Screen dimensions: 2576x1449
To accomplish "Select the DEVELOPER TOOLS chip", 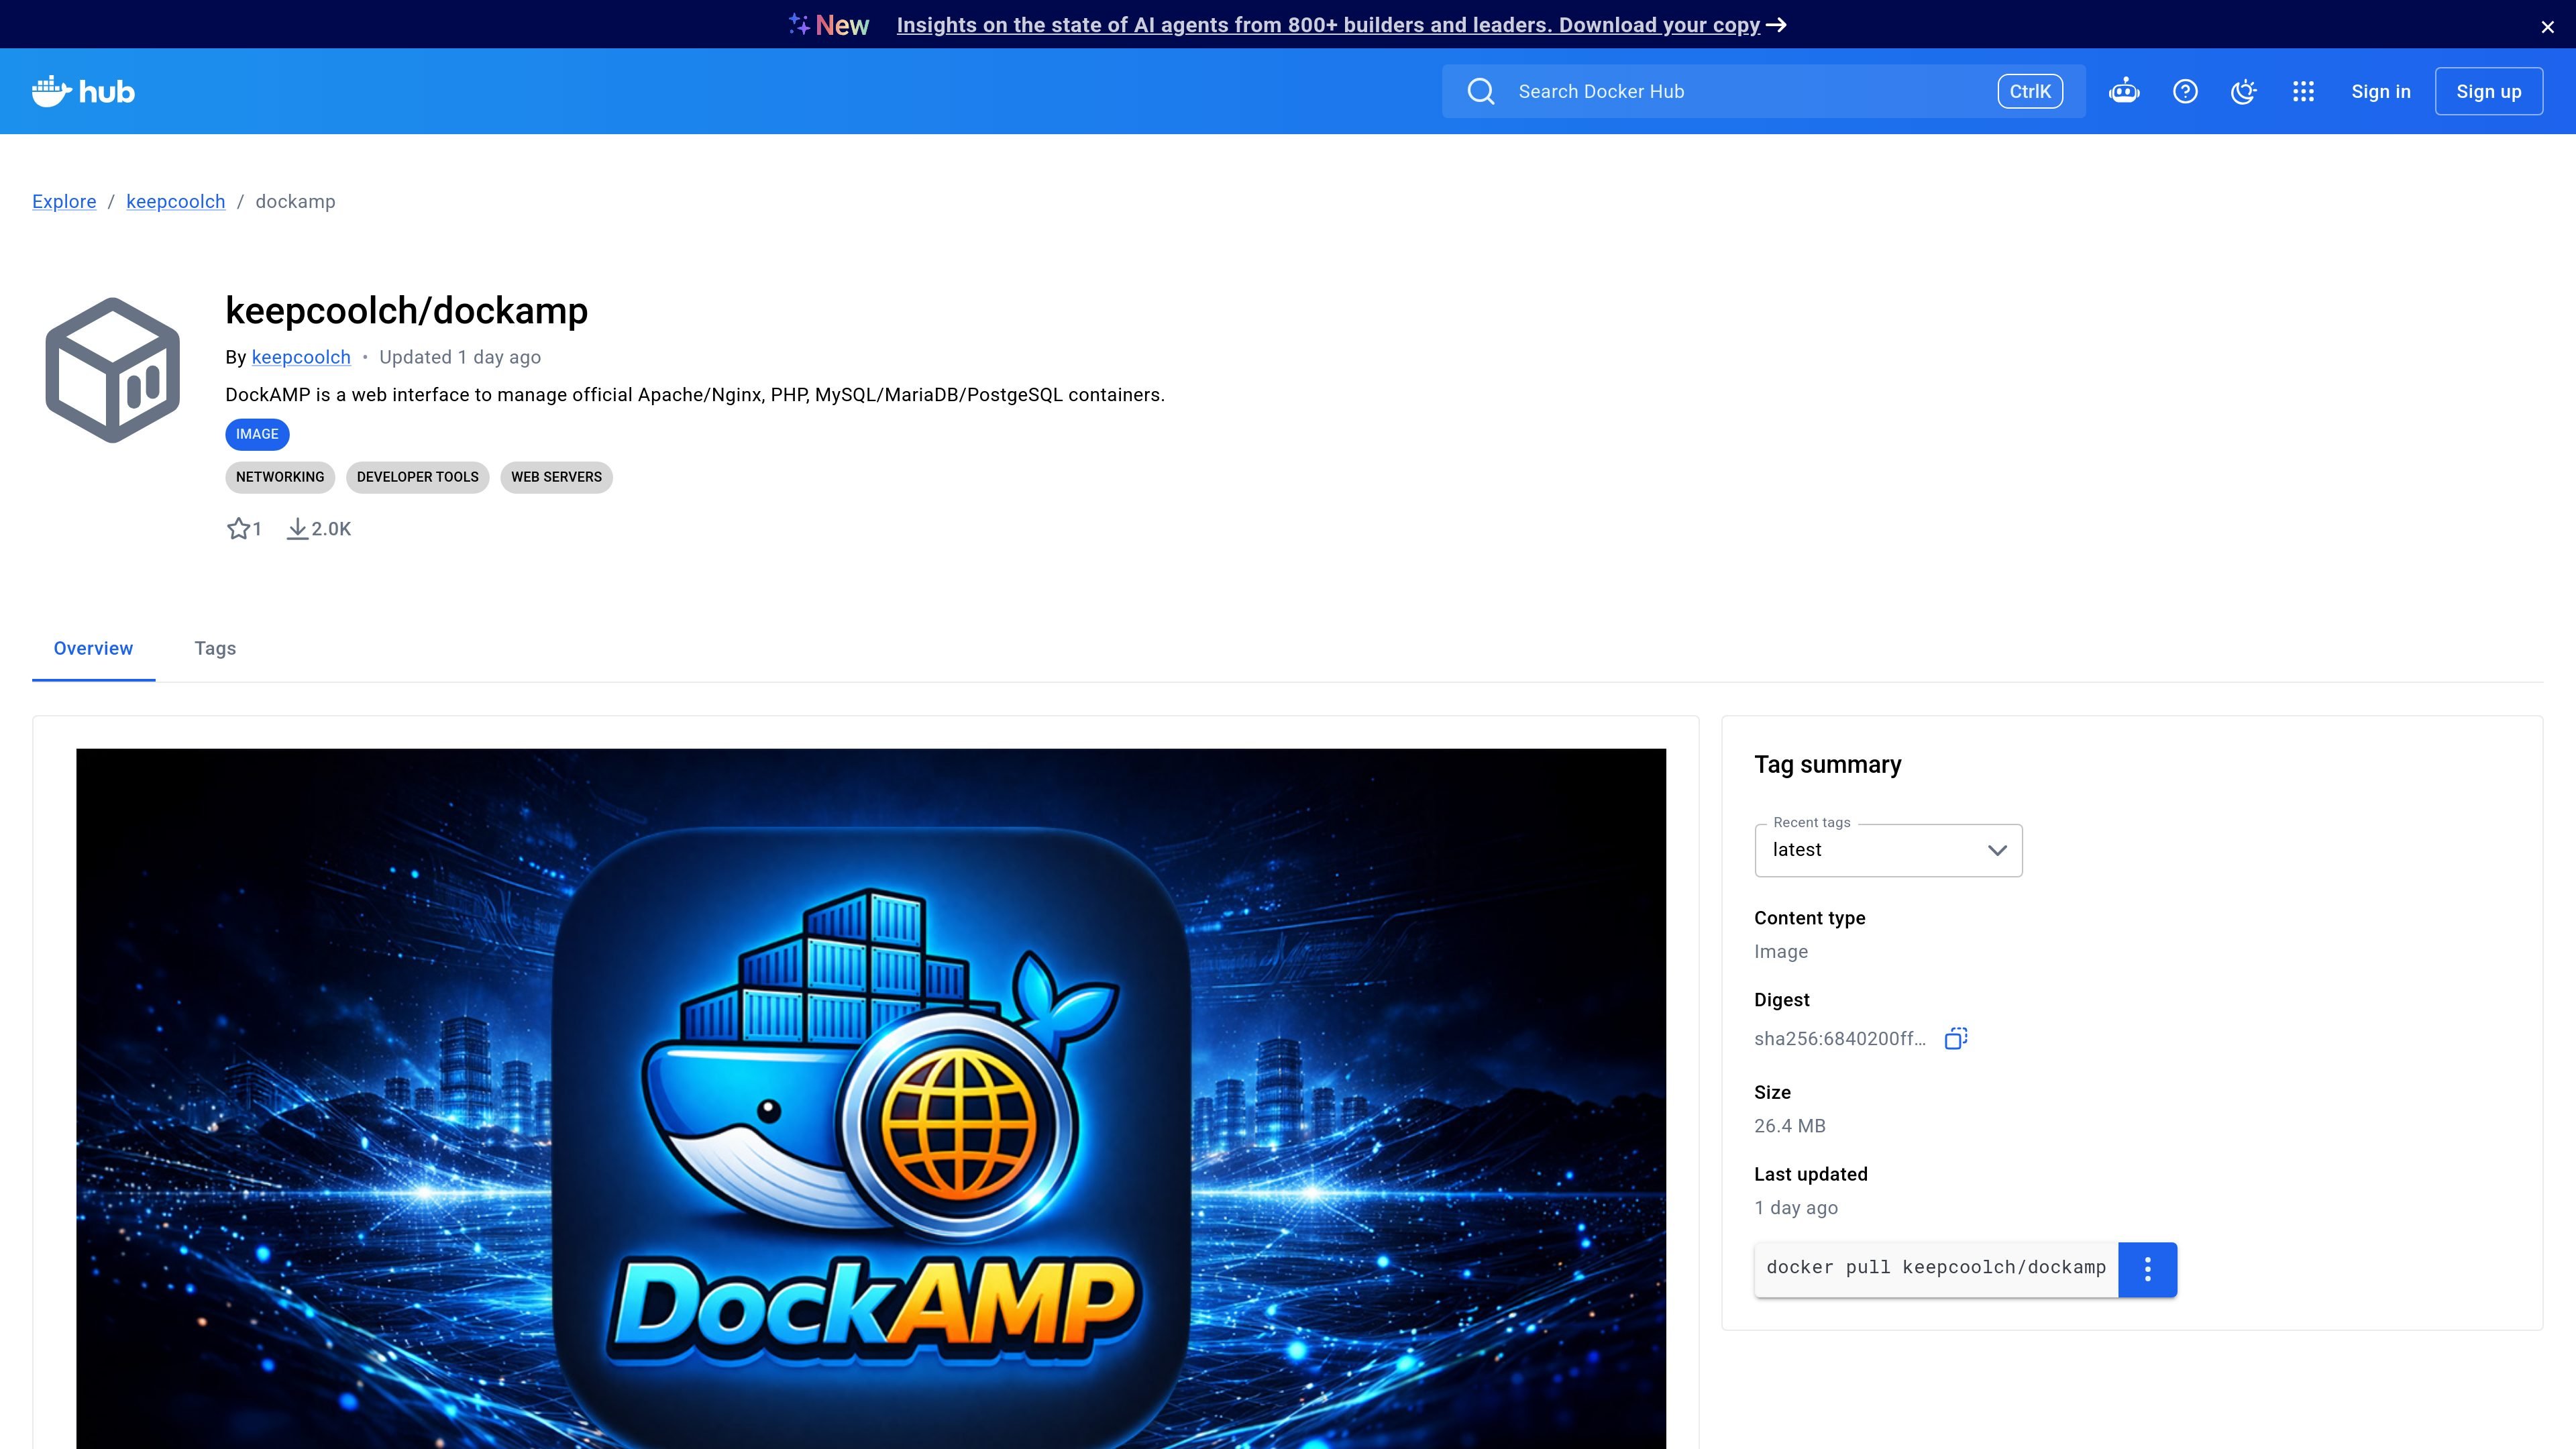I will pos(417,477).
